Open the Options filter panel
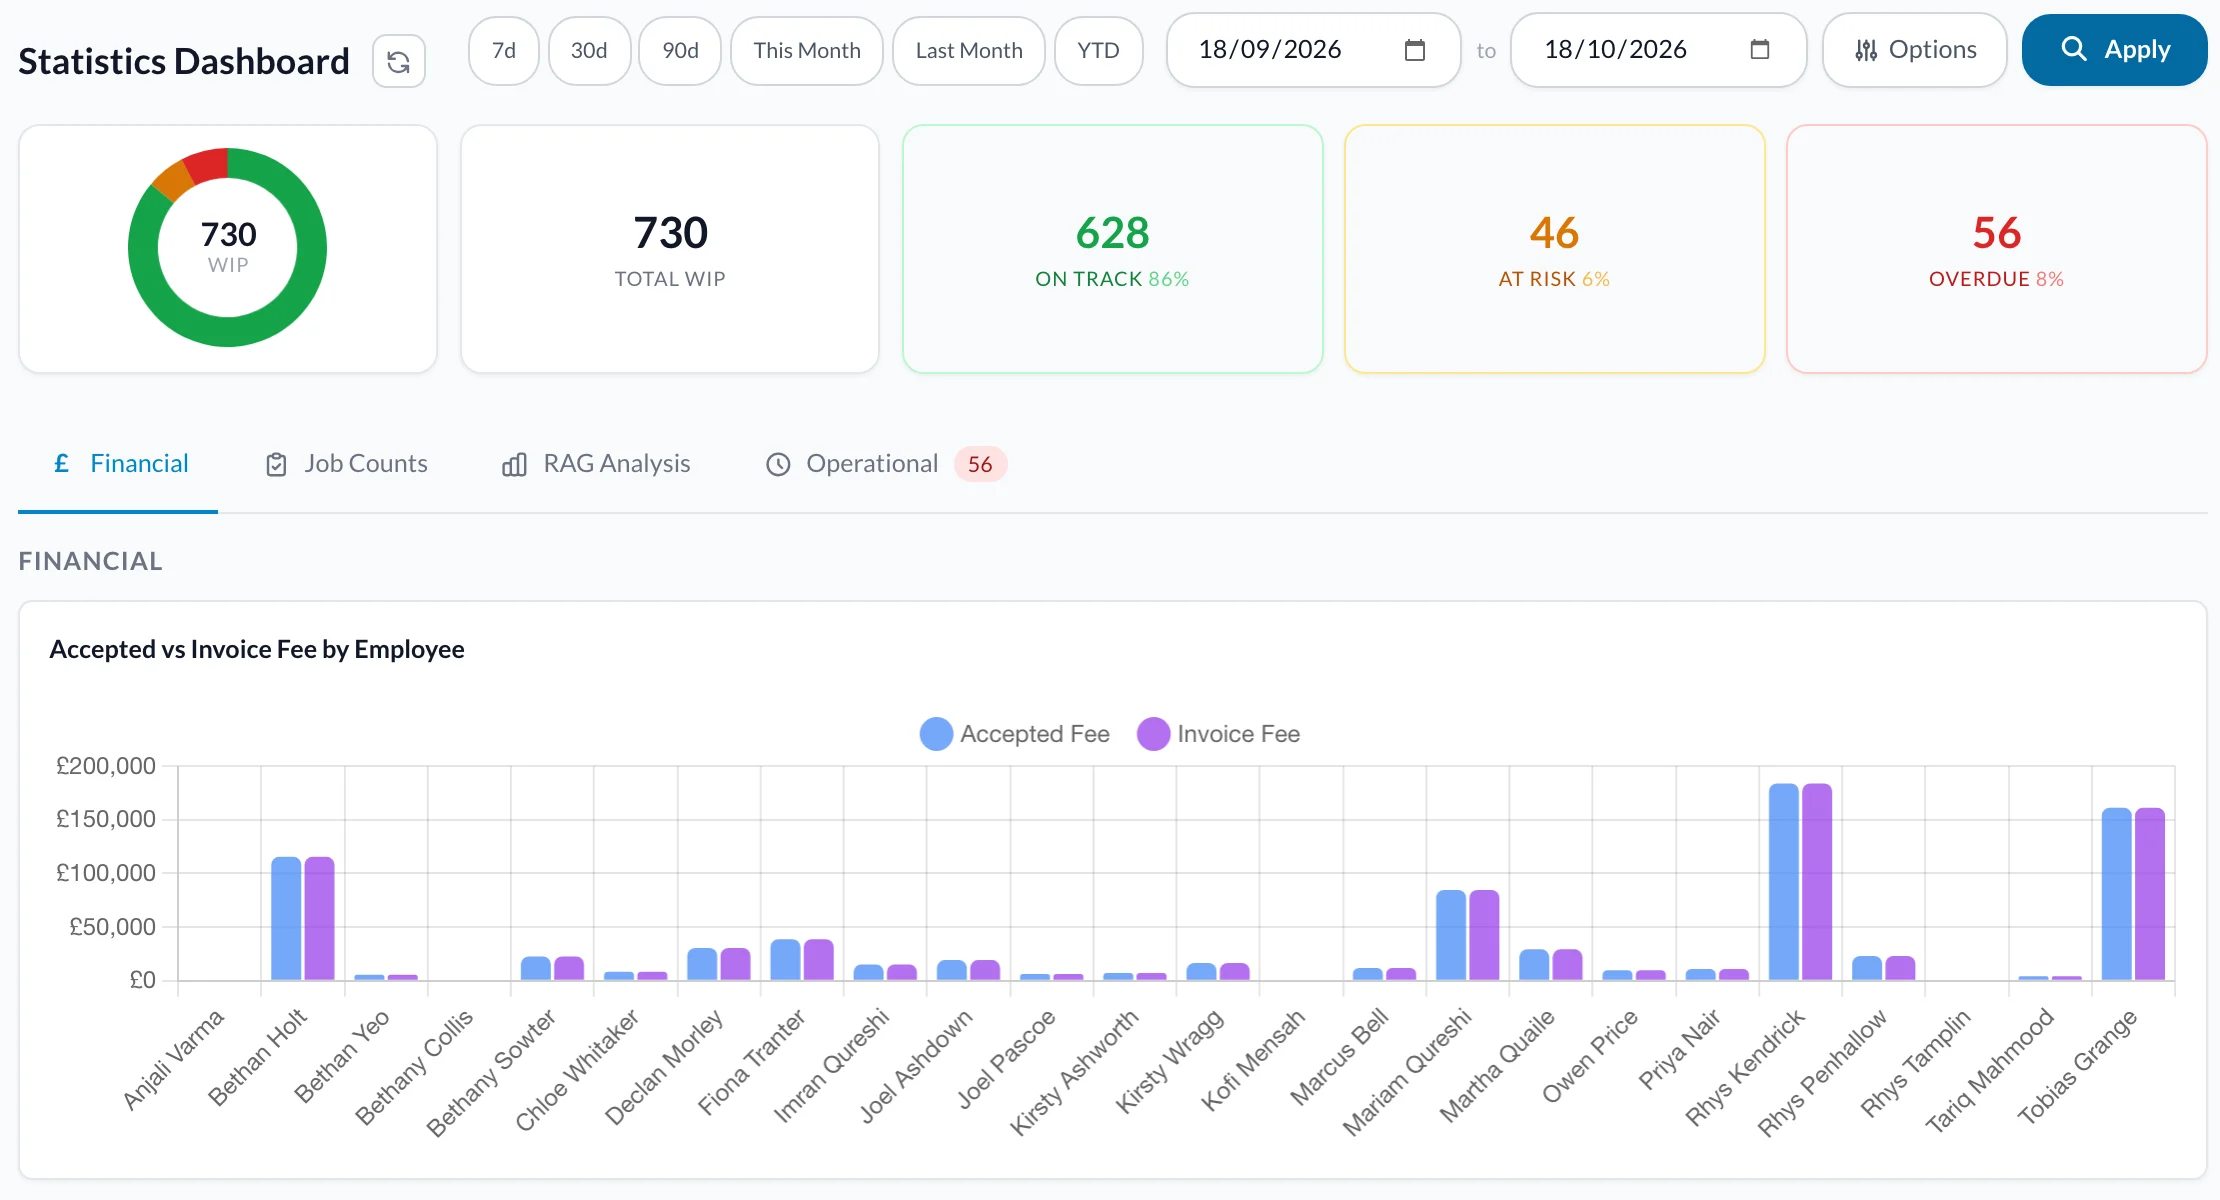The image size is (2220, 1200). 1914,50
